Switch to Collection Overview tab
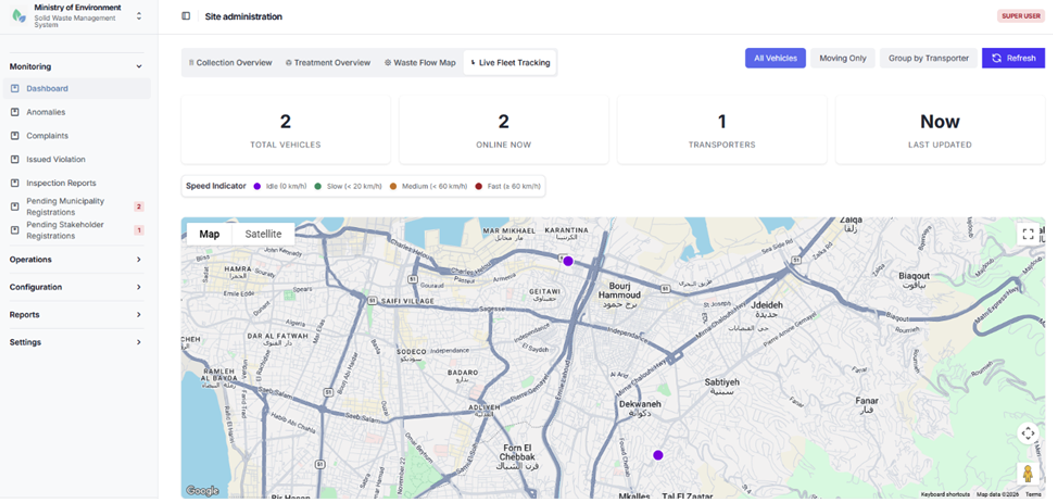Image resolution: width=1053 pixels, height=499 pixels. click(230, 62)
